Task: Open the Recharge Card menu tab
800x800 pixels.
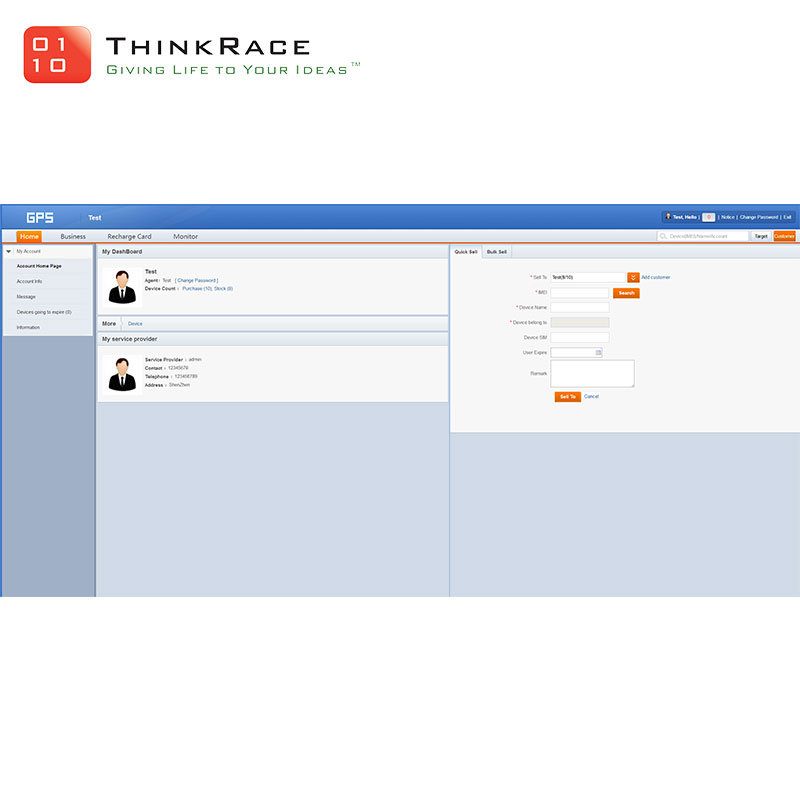Action: click(129, 236)
